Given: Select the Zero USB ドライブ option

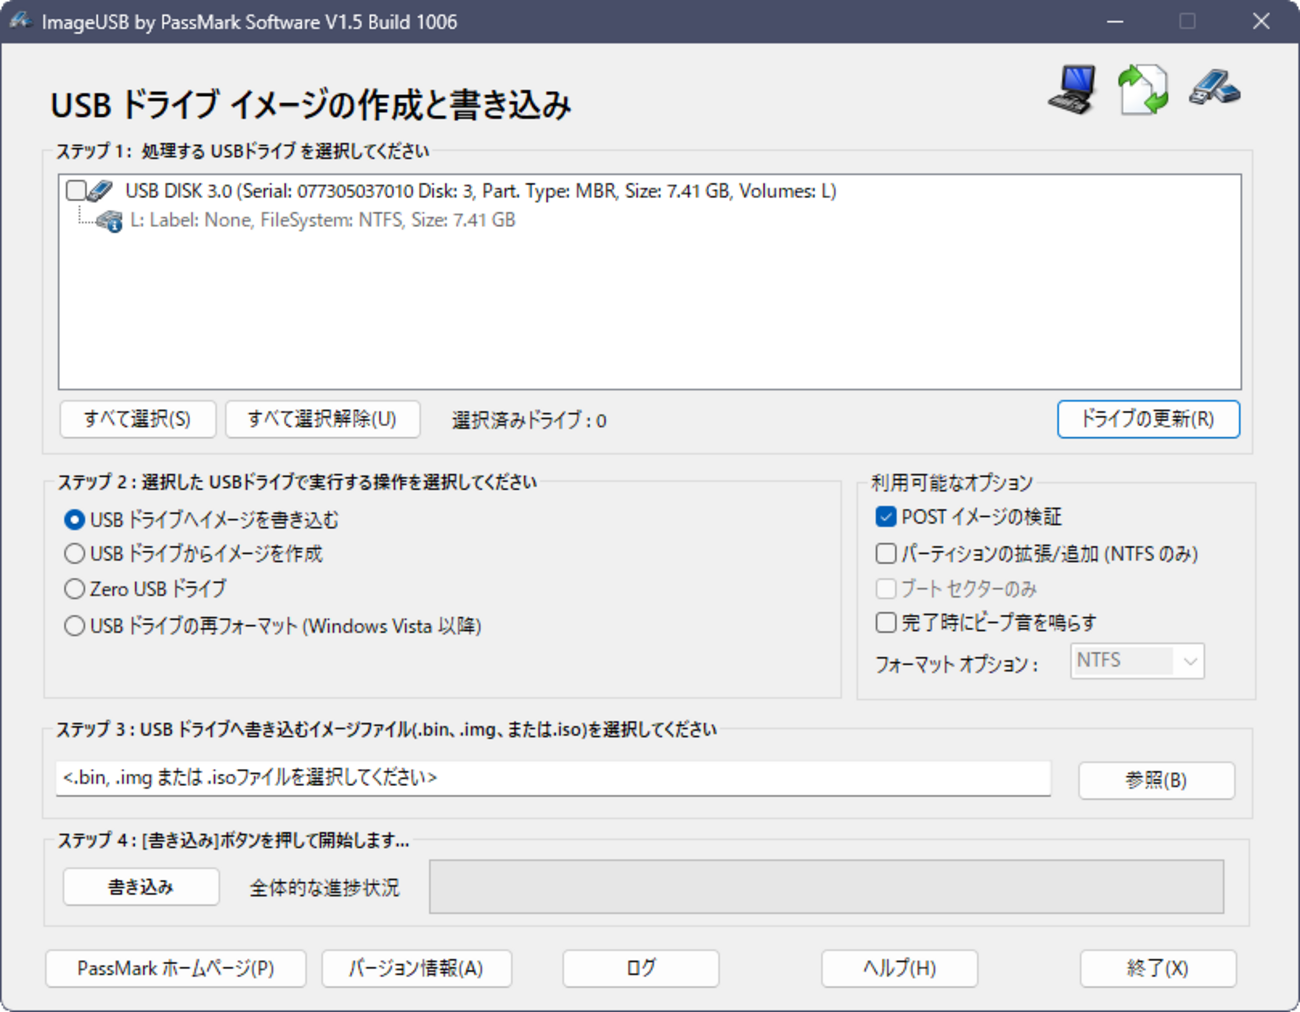Looking at the screenshot, I should (74, 589).
